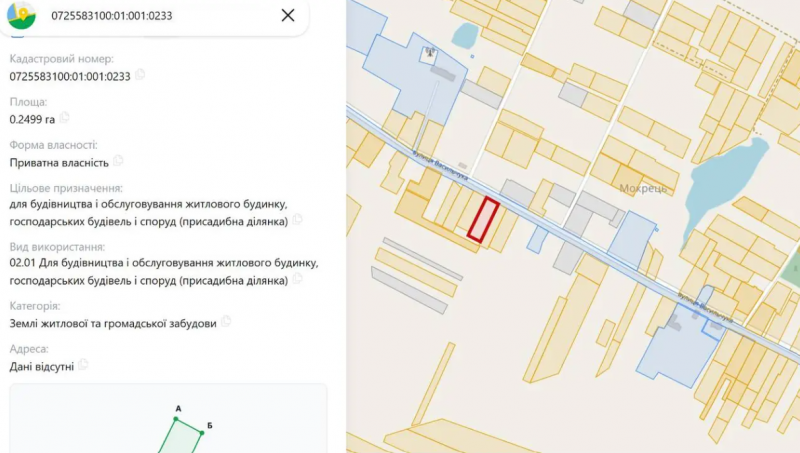
Task: Select vertex point Б in parcel diagram
Action: pyautogui.click(x=202, y=433)
